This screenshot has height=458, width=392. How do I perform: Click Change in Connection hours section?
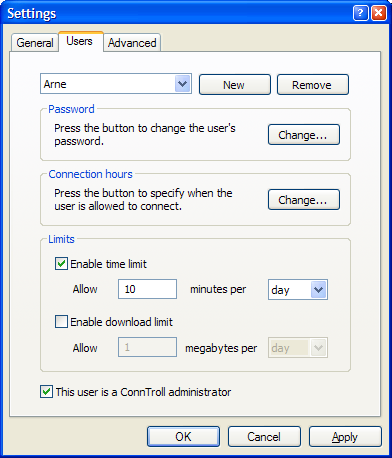point(304,200)
